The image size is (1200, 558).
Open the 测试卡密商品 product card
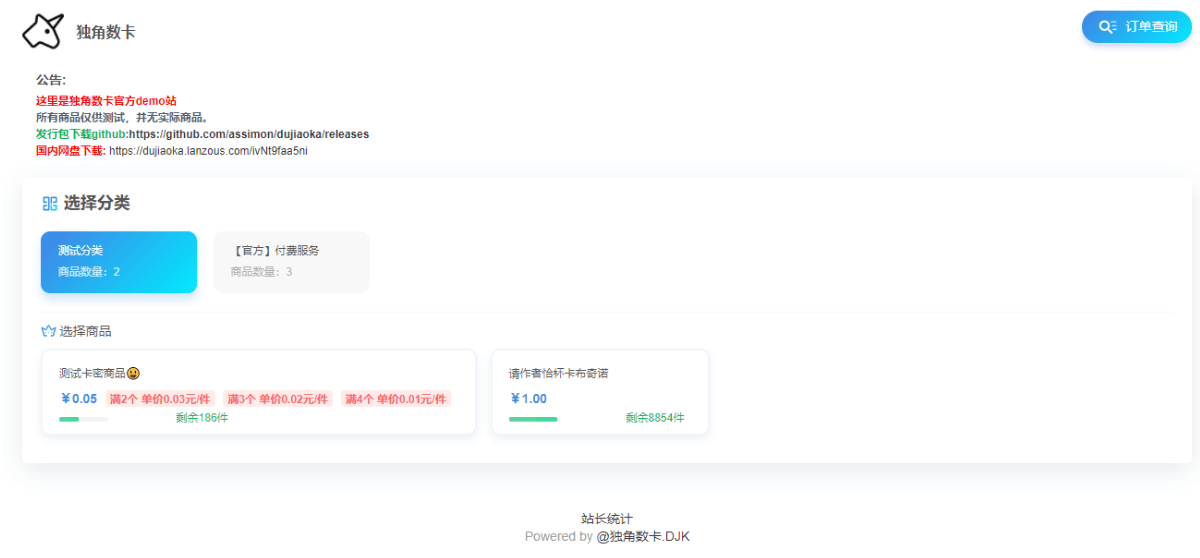[x=259, y=392]
